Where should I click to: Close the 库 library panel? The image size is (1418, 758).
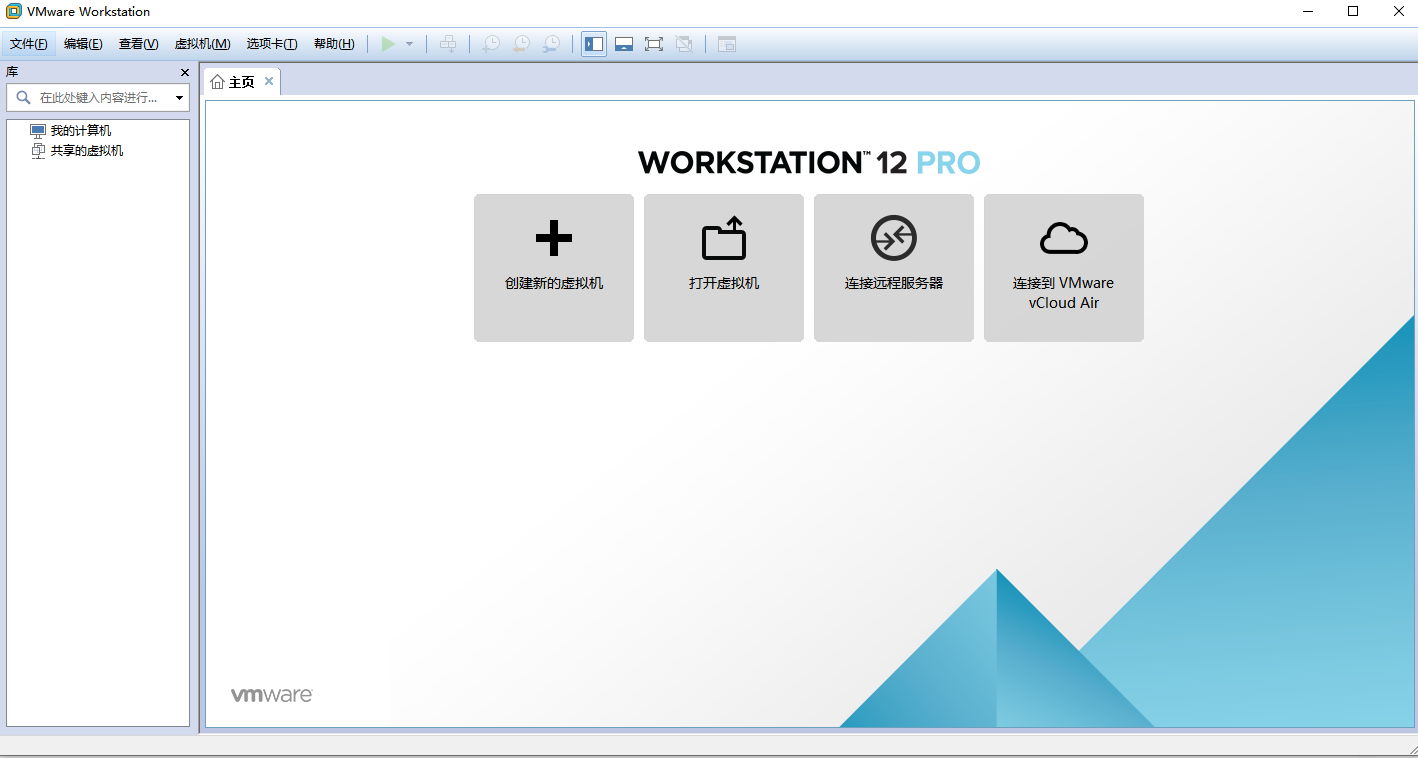point(185,72)
